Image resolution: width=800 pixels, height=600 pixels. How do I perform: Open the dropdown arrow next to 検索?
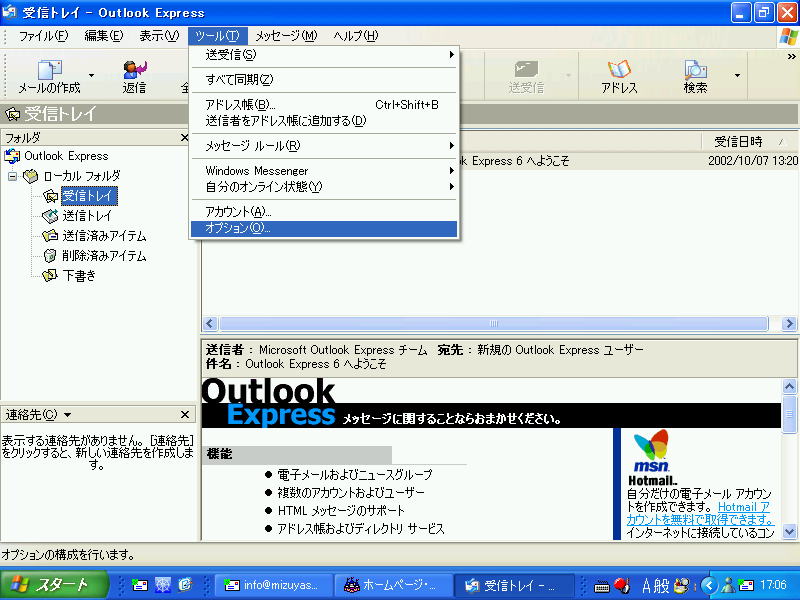[x=738, y=75]
